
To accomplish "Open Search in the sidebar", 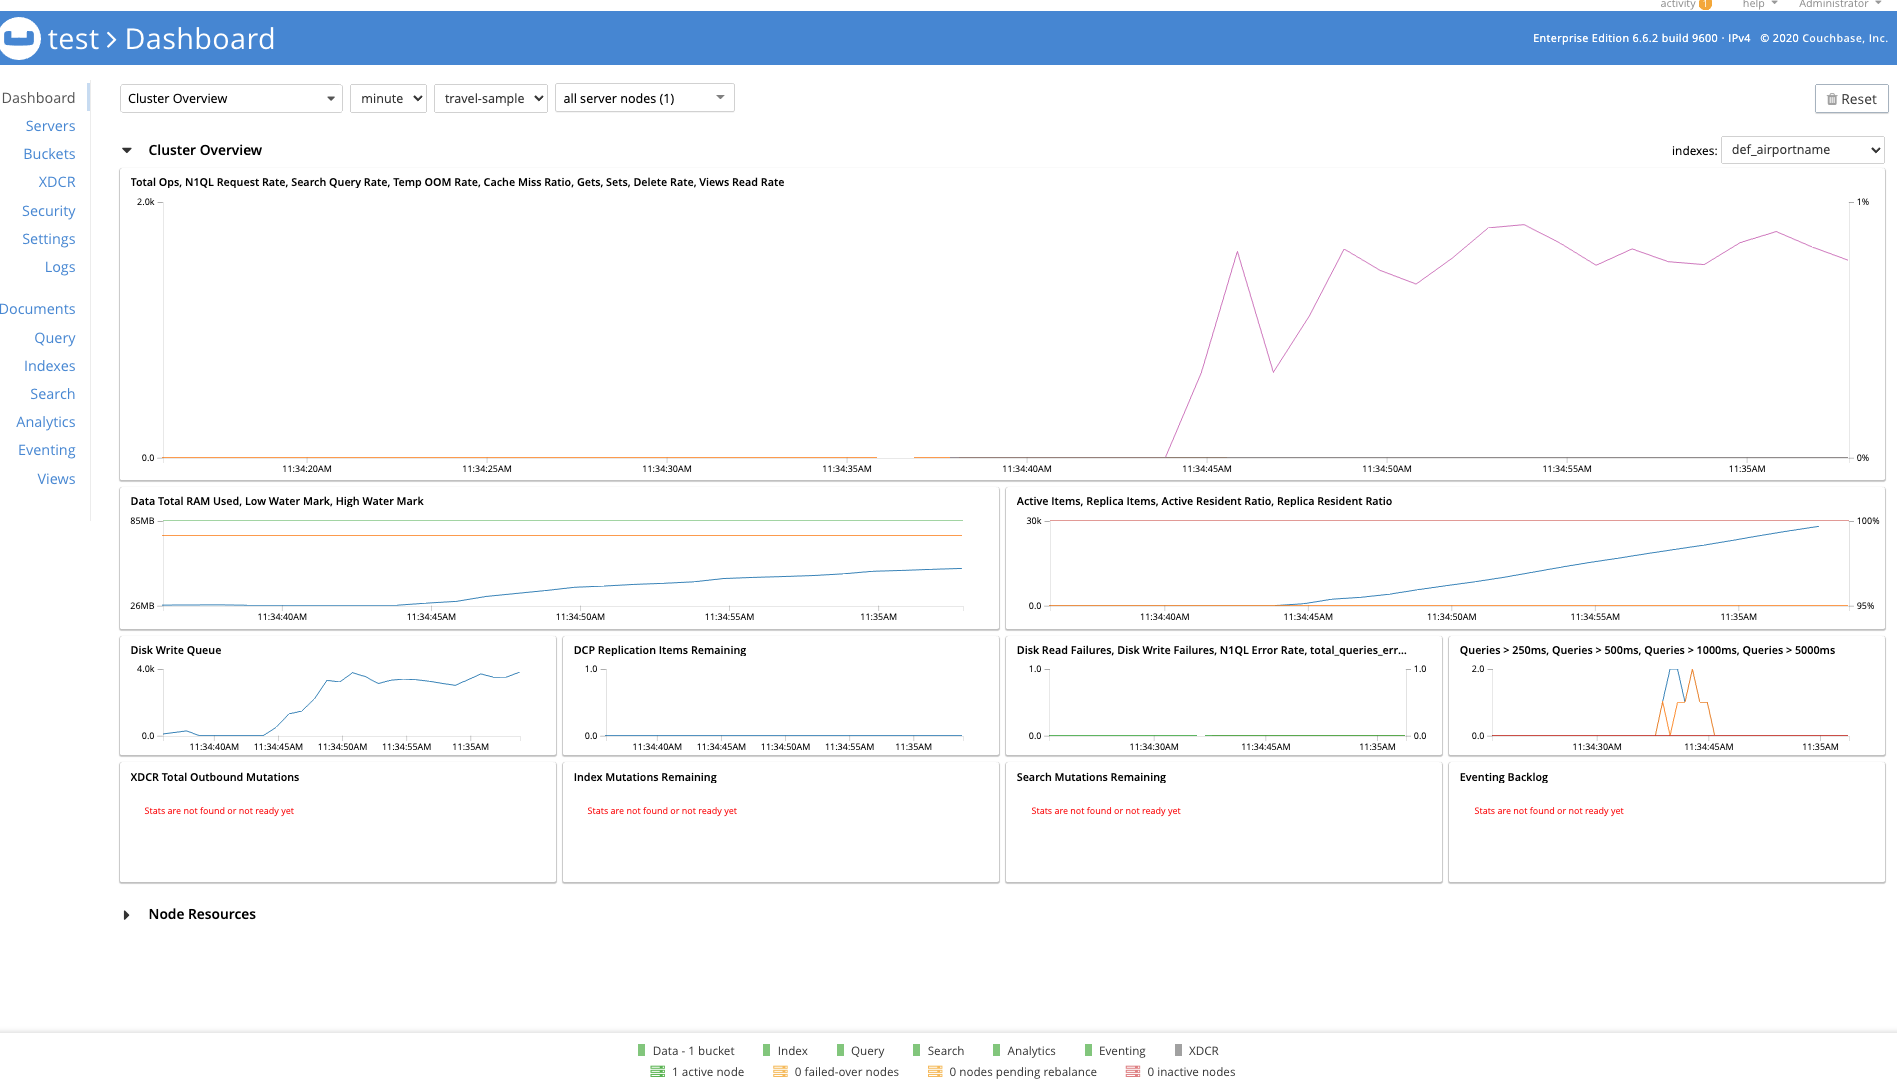I will click(x=52, y=394).
